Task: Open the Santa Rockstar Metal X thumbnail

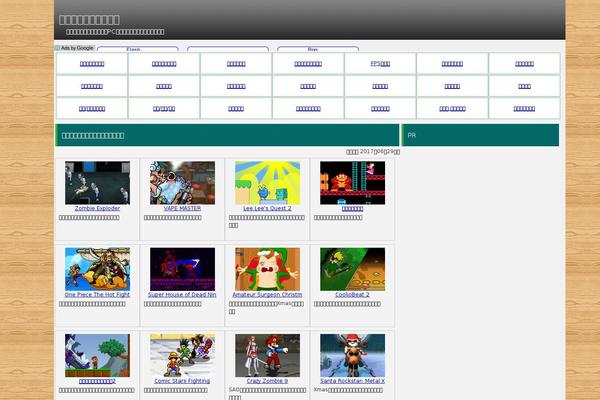Action: (x=352, y=355)
